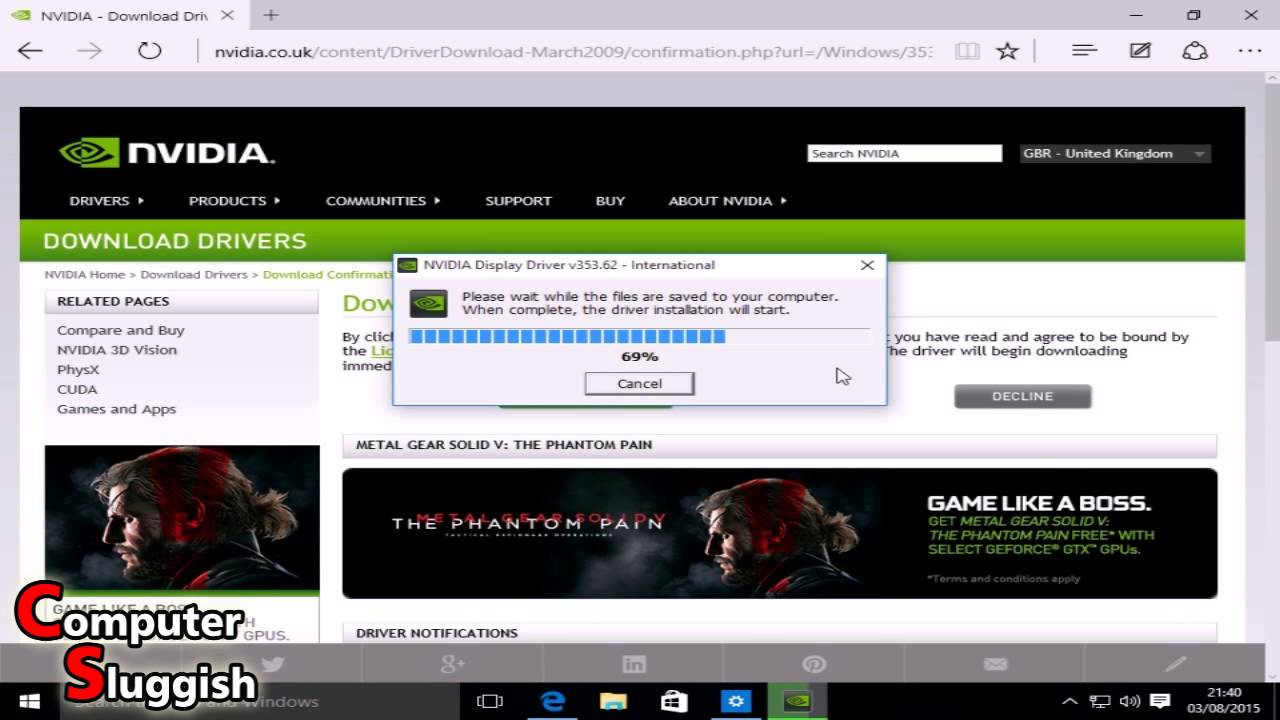Open the Compare and Buy link

click(x=121, y=330)
